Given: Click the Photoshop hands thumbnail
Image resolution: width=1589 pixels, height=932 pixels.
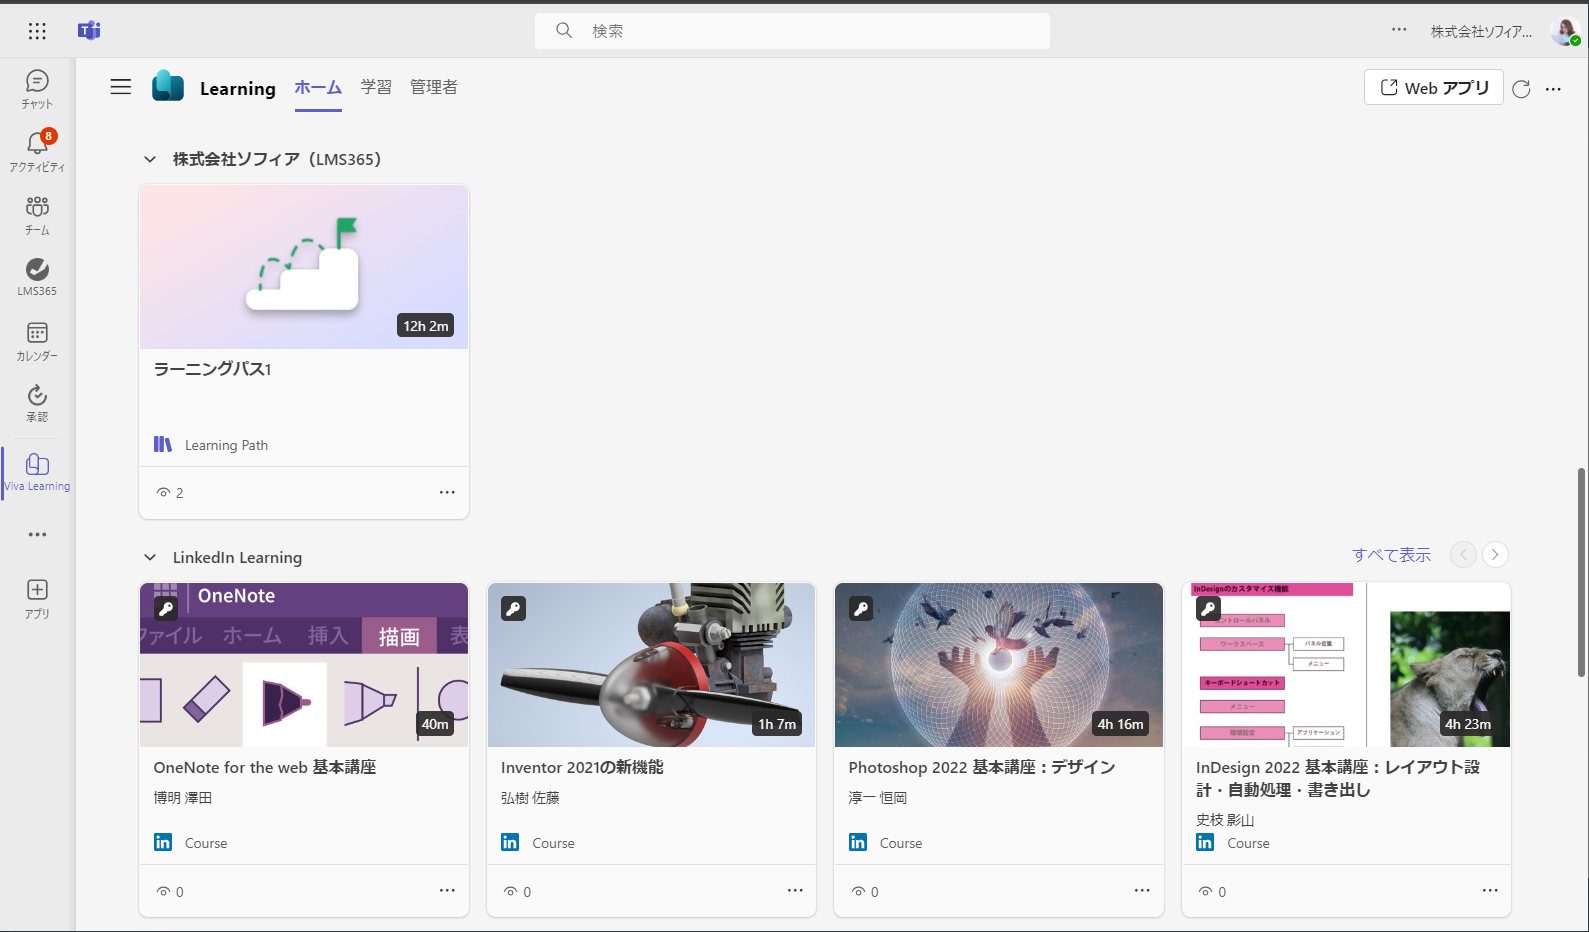Looking at the screenshot, I should (999, 665).
